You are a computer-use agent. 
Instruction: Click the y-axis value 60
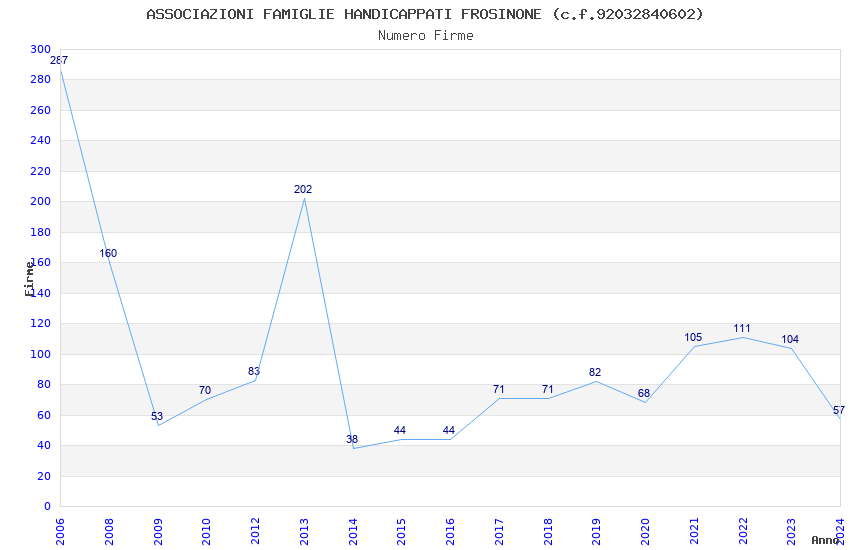(43, 415)
